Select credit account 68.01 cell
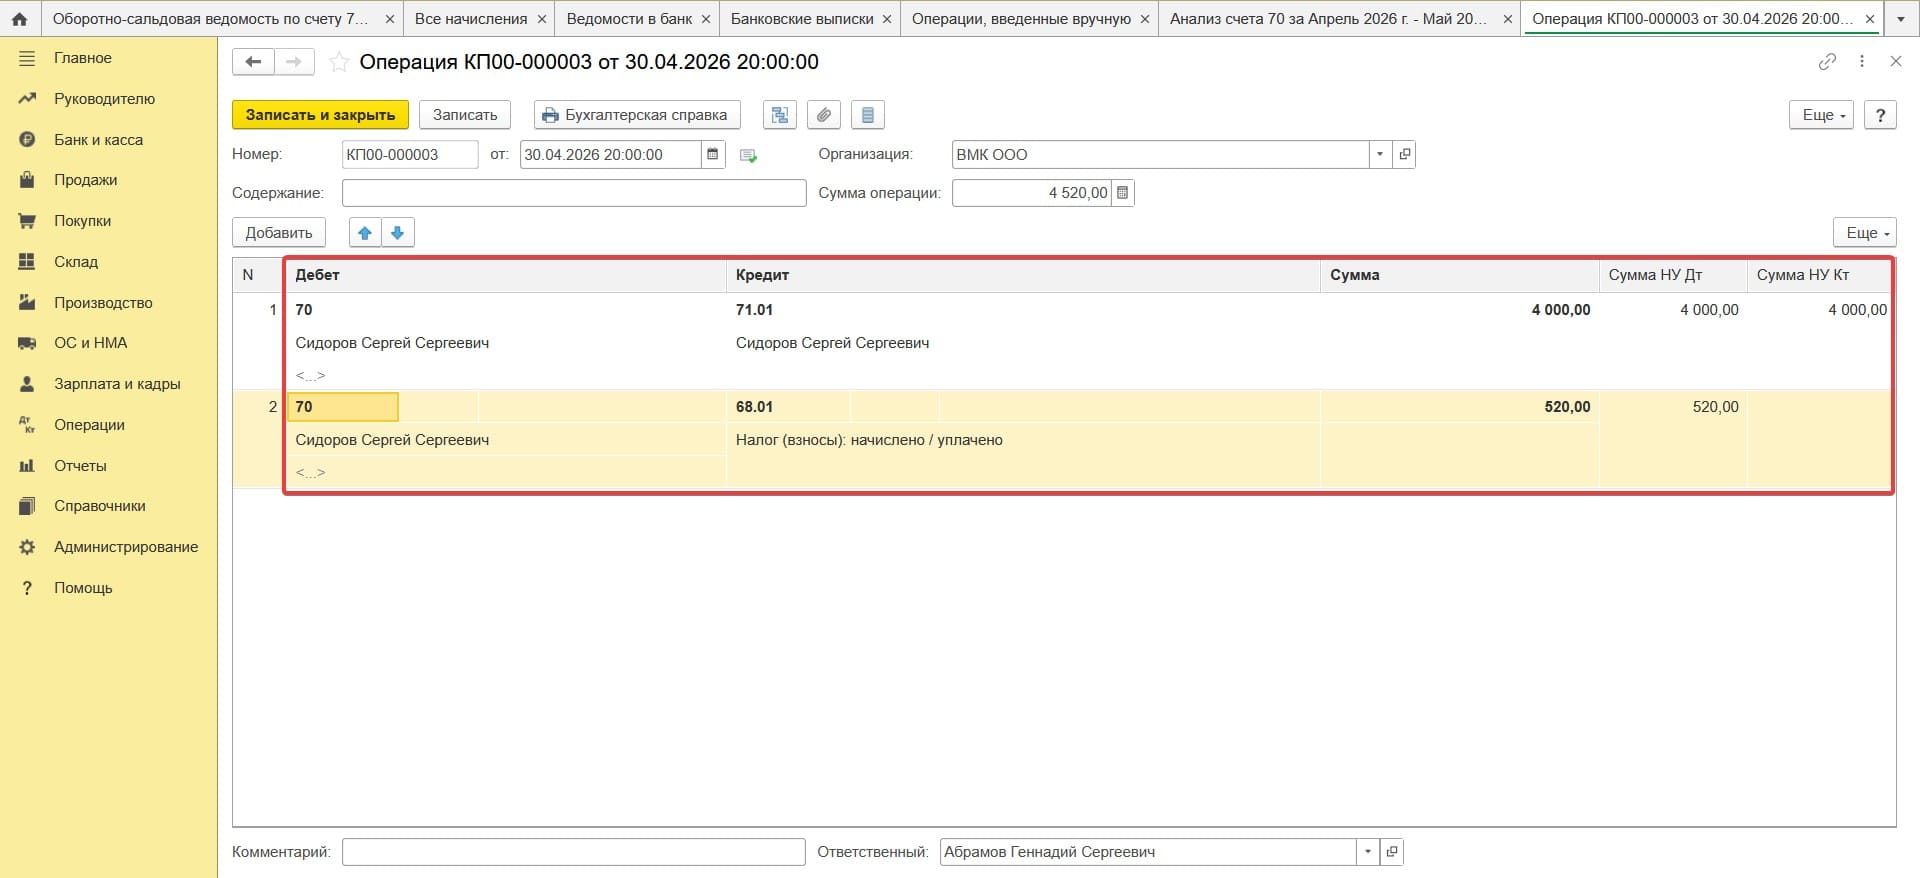This screenshot has width=1920, height=878. 788,407
